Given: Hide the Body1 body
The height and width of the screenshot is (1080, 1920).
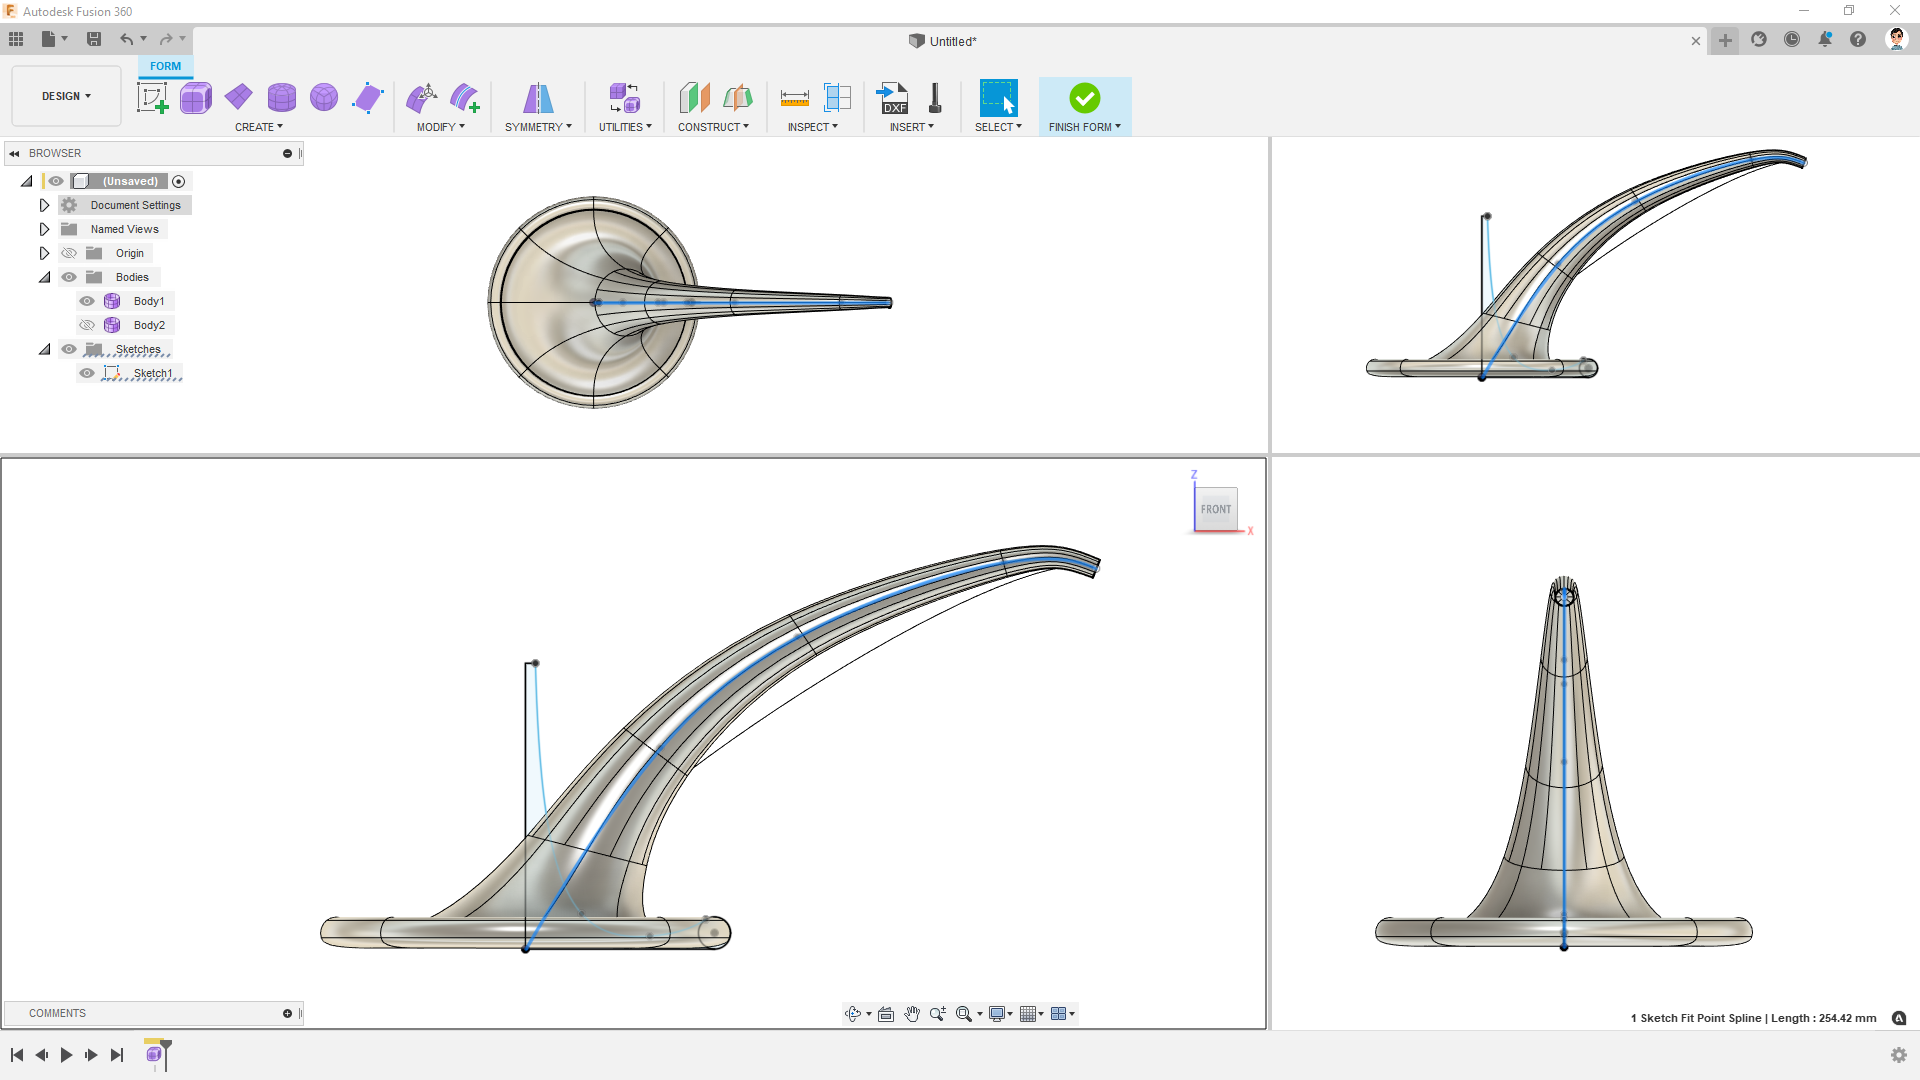Looking at the screenshot, I should pyautogui.click(x=87, y=300).
